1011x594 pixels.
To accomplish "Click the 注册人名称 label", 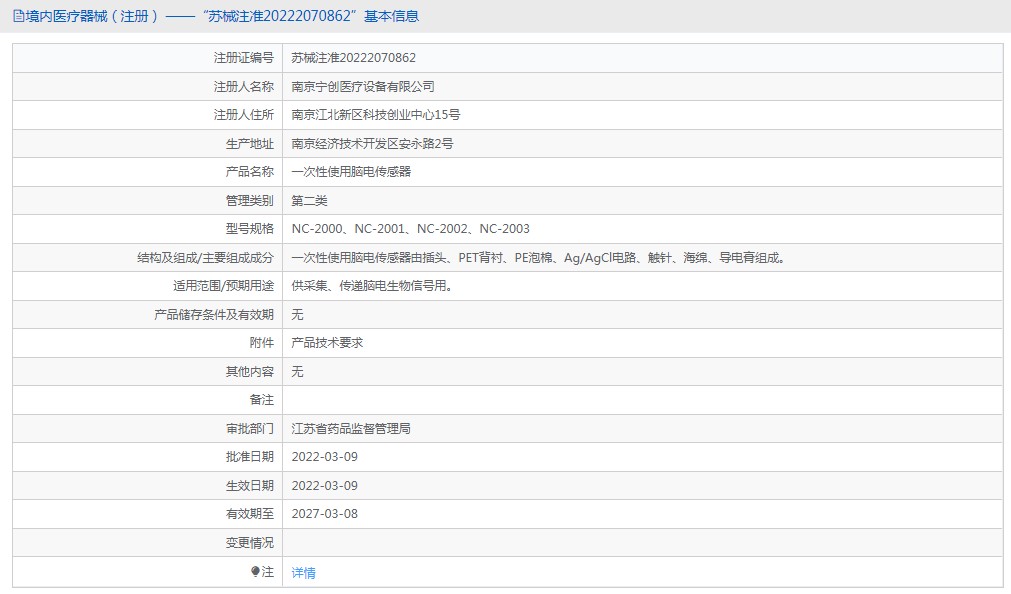I will [x=244, y=86].
